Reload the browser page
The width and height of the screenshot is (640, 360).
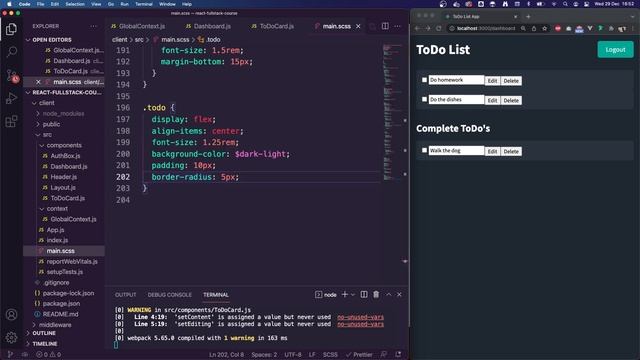(439, 29)
